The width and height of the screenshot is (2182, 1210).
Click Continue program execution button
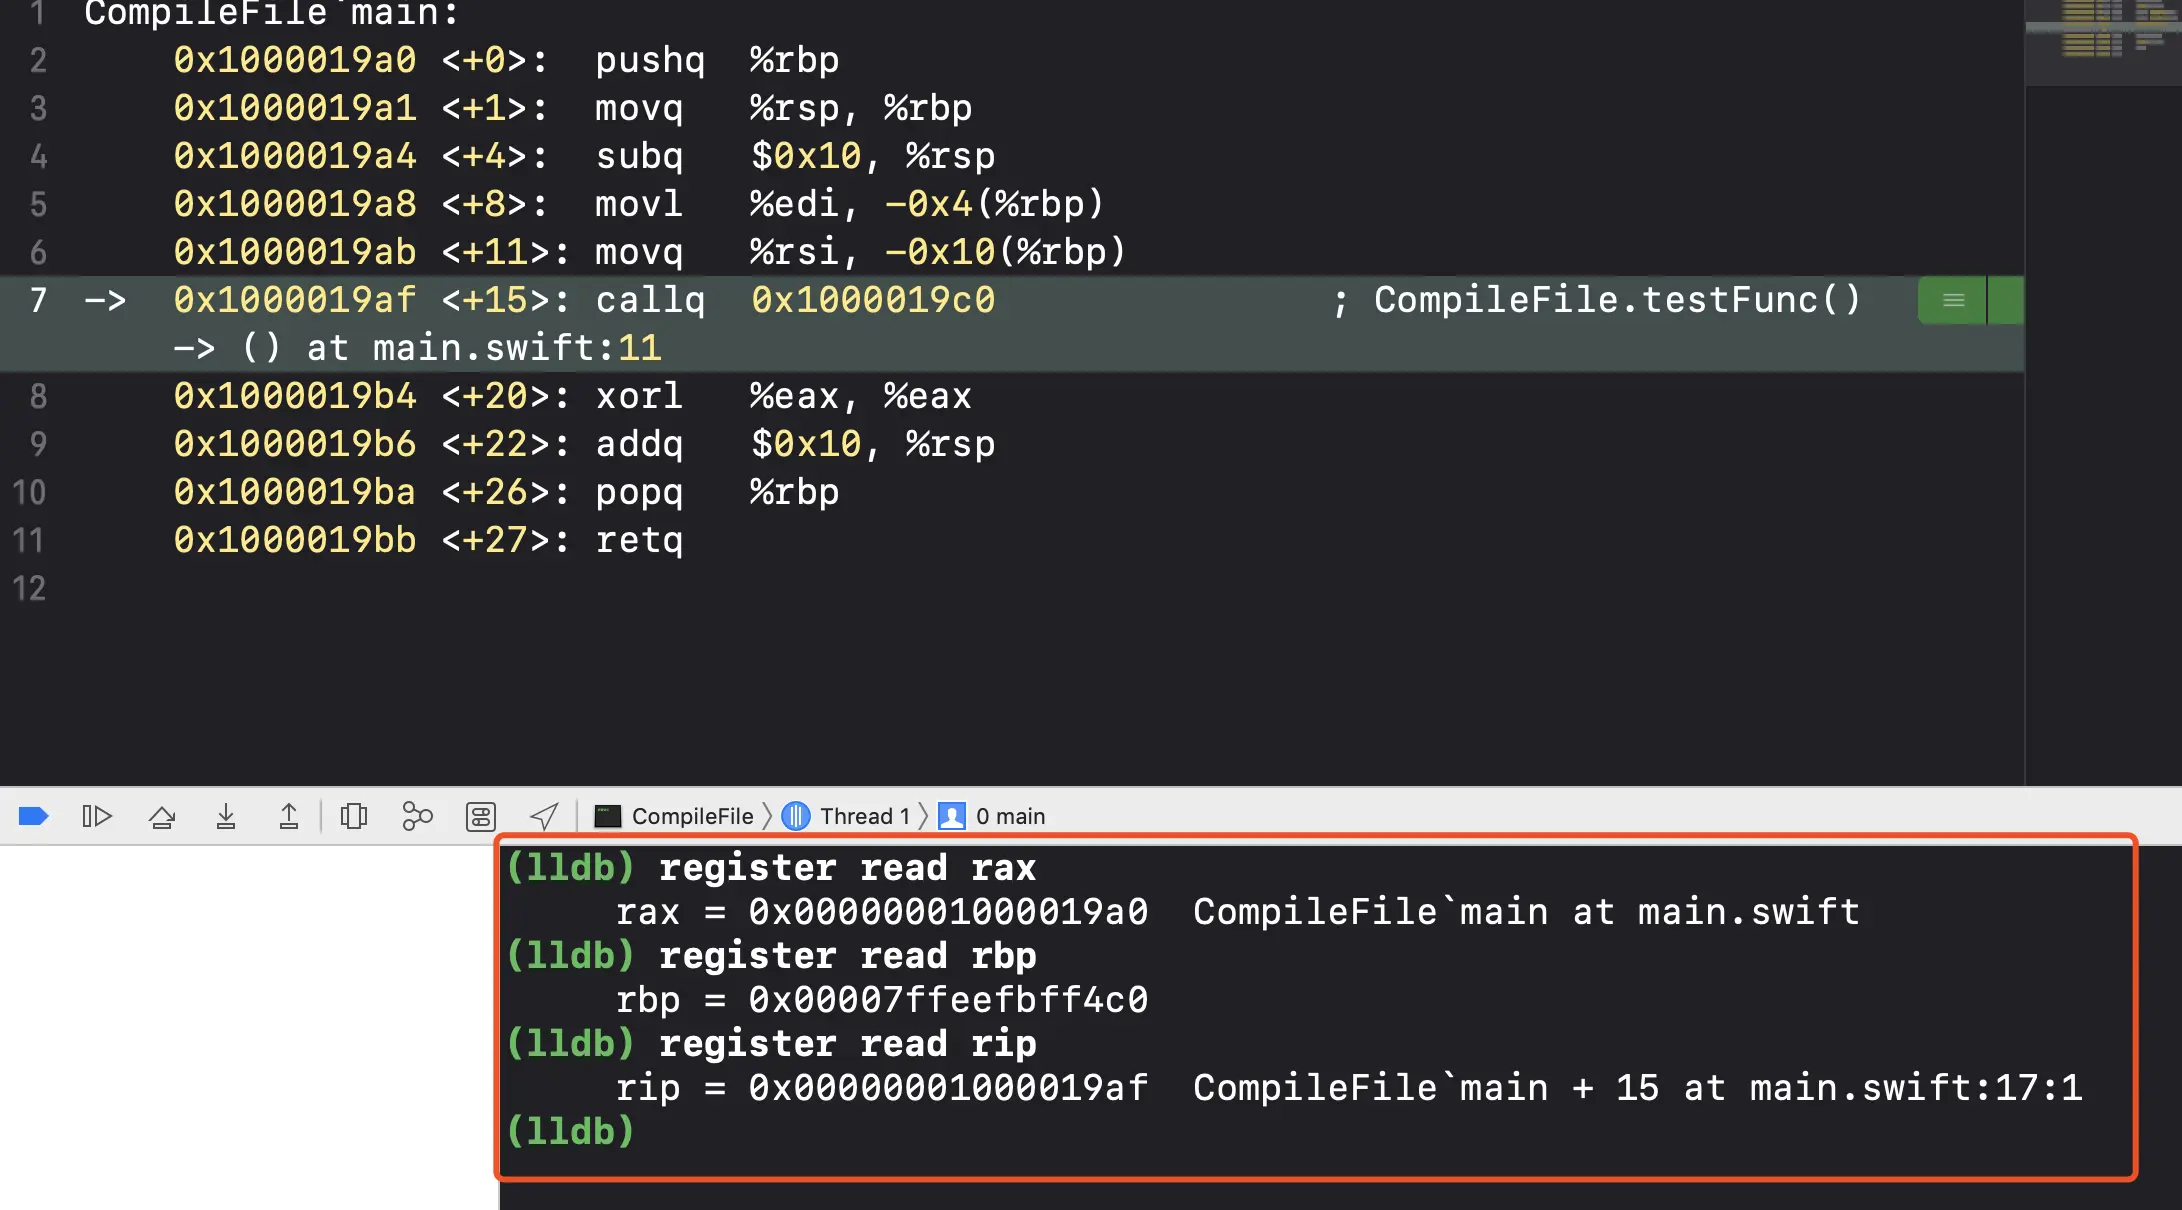pos(97,816)
